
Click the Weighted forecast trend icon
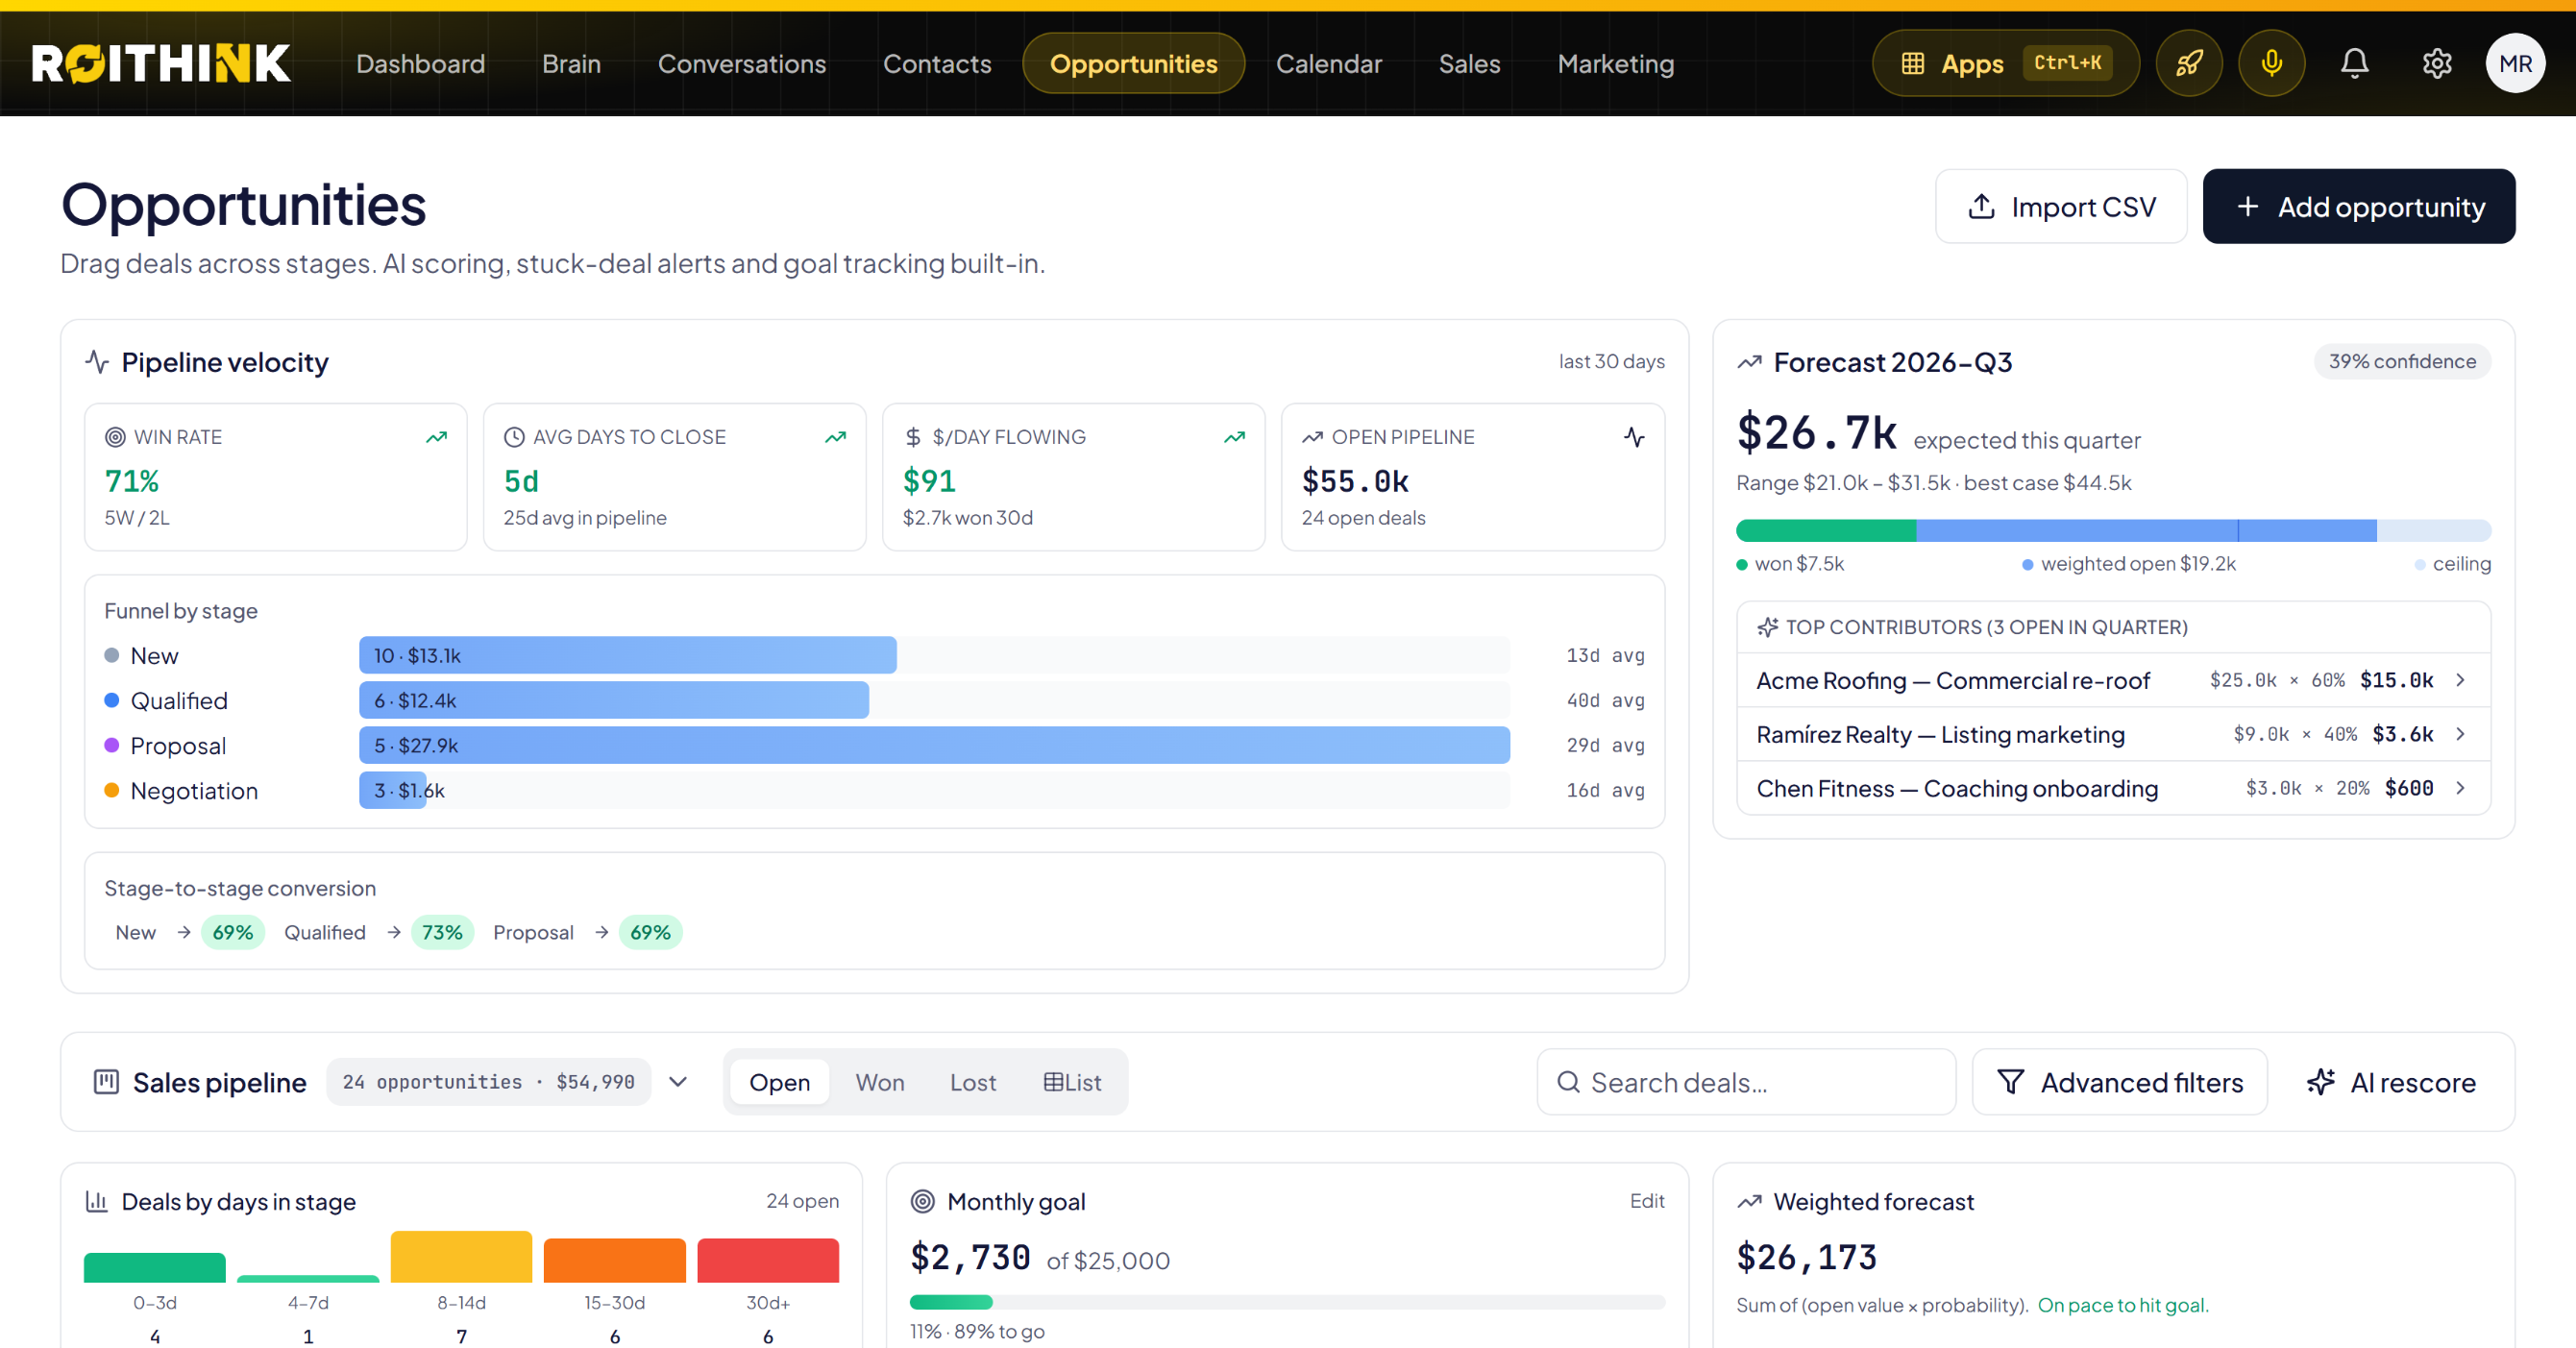[1749, 1201]
